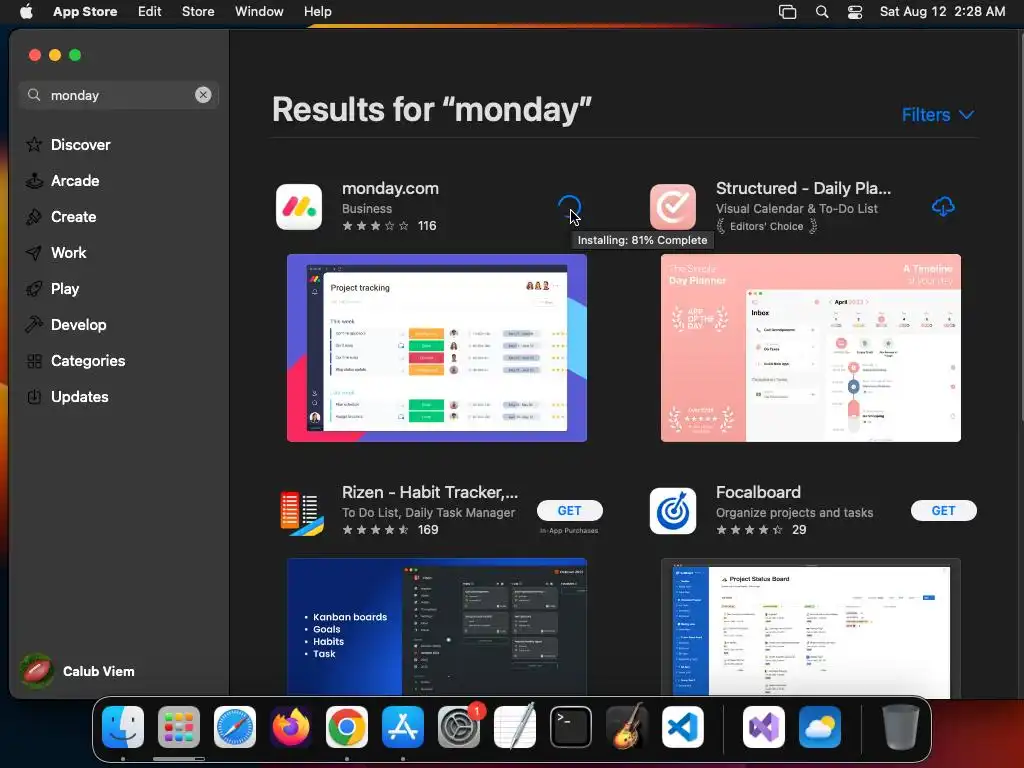Expand the Filters dropdown
1024x768 pixels.
click(938, 115)
